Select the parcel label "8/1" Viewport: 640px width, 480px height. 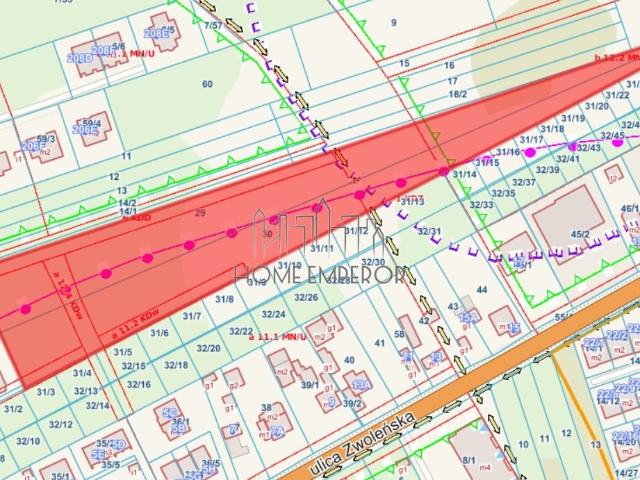point(469,460)
